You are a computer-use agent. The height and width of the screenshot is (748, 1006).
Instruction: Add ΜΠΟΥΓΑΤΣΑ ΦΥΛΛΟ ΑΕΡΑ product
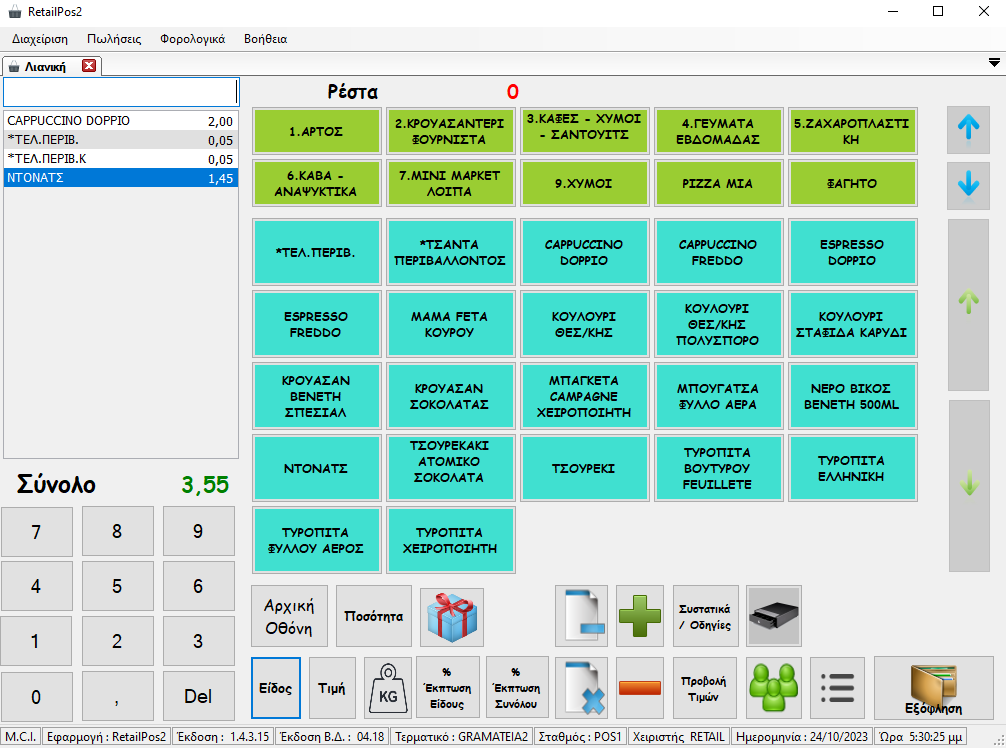[718, 396]
